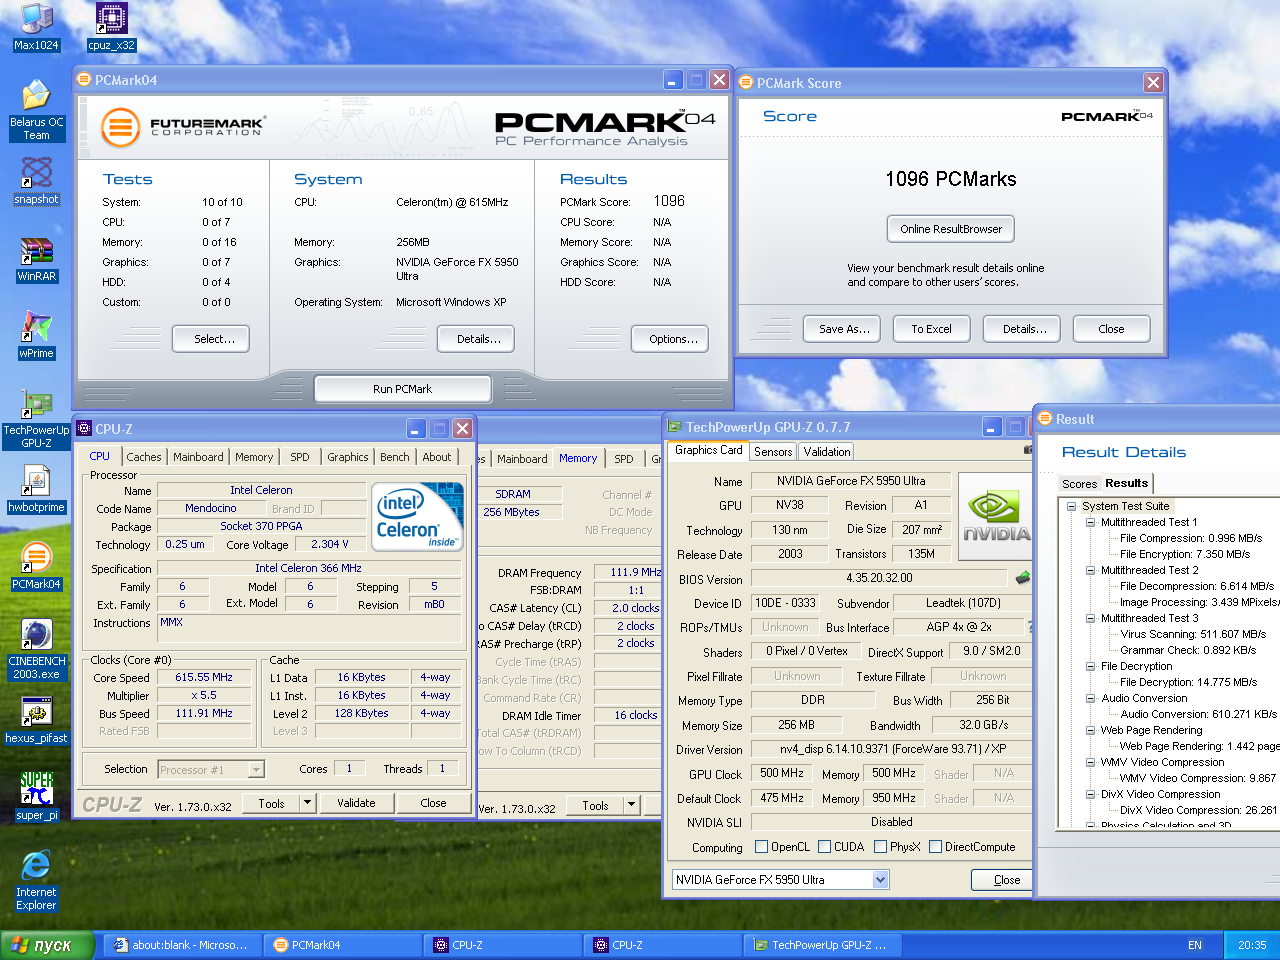This screenshot has width=1280, height=960.
Task: Launch the super_pi desktop icon
Action: pos(36,796)
